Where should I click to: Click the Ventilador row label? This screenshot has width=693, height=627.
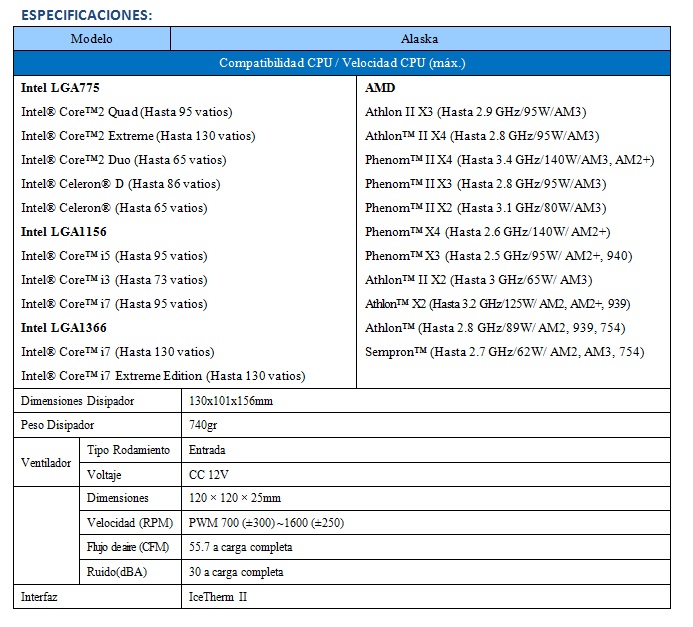tap(46, 463)
